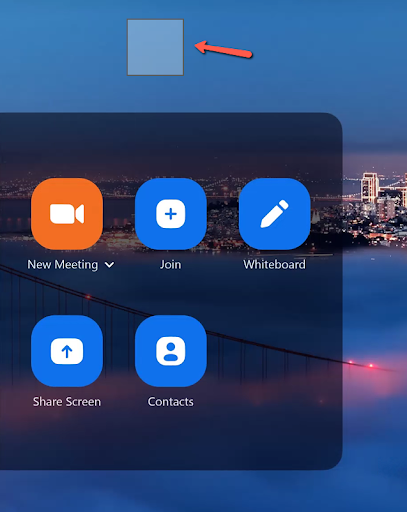Launch the Whiteboard pencil button
The height and width of the screenshot is (512, 407).
(275, 214)
